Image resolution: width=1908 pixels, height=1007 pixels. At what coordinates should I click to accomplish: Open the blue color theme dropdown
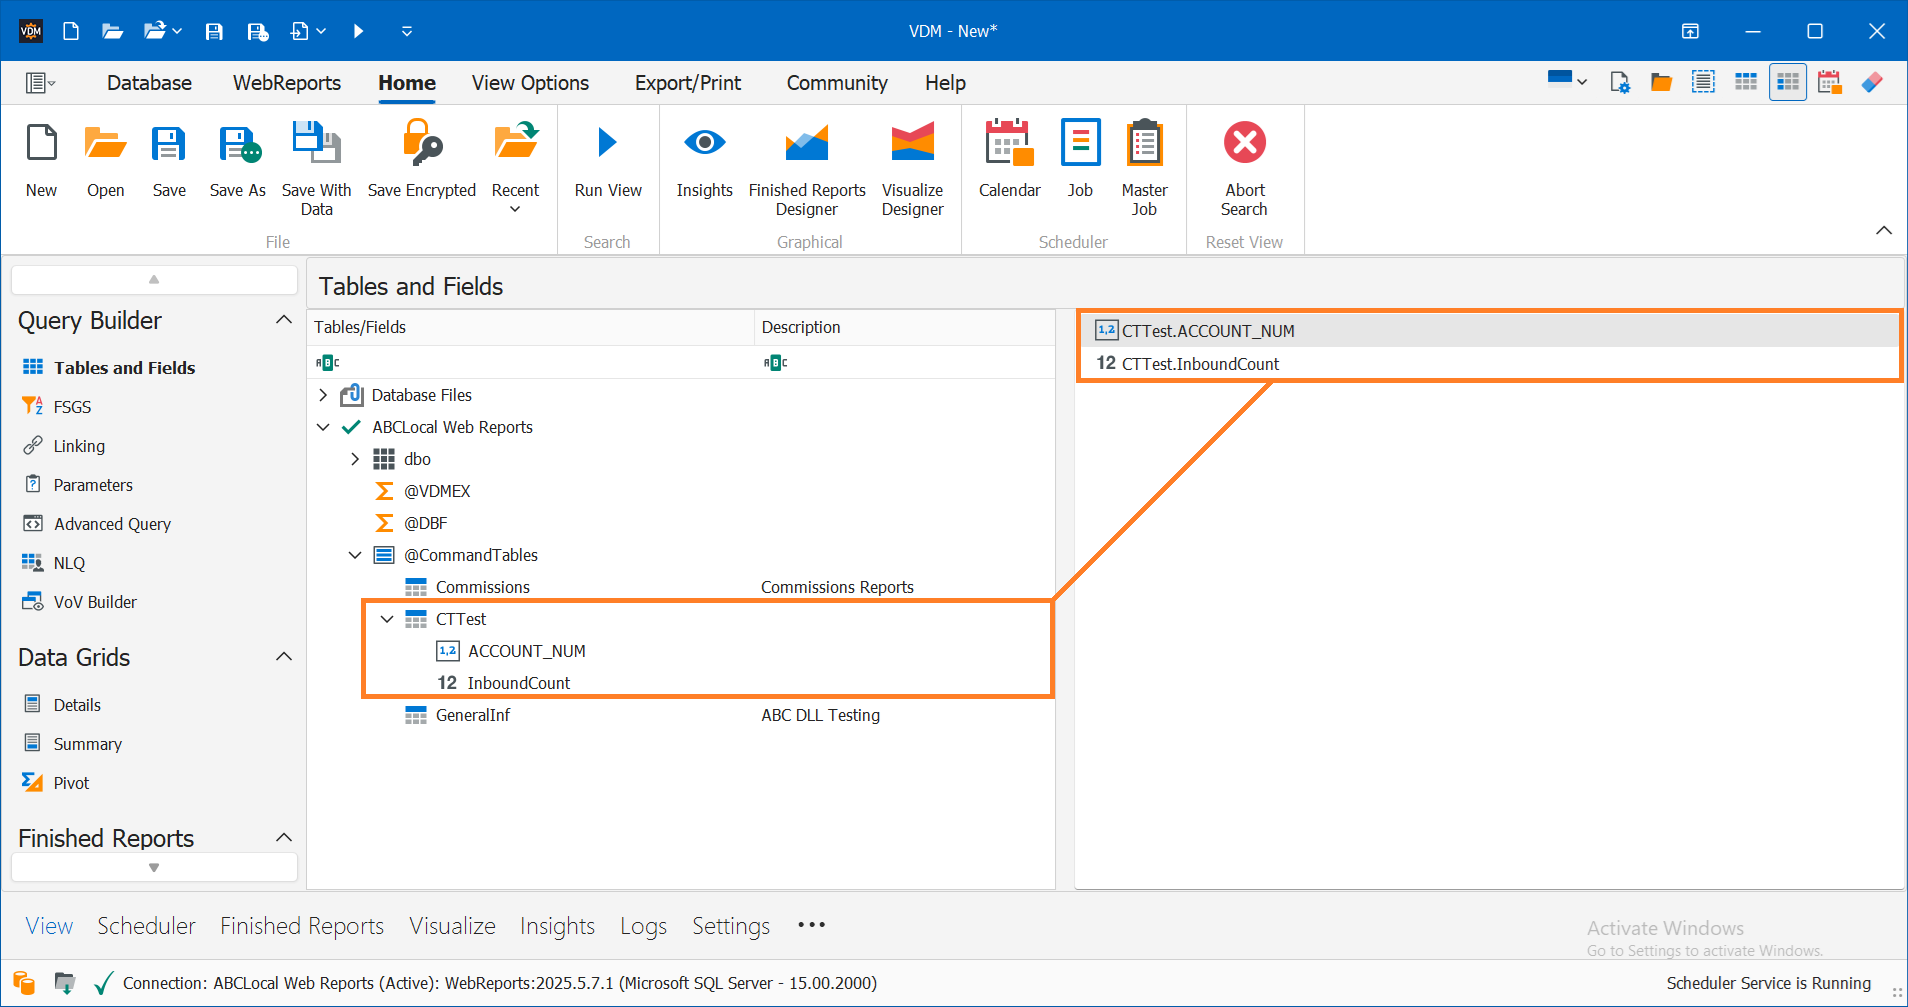point(1565,81)
